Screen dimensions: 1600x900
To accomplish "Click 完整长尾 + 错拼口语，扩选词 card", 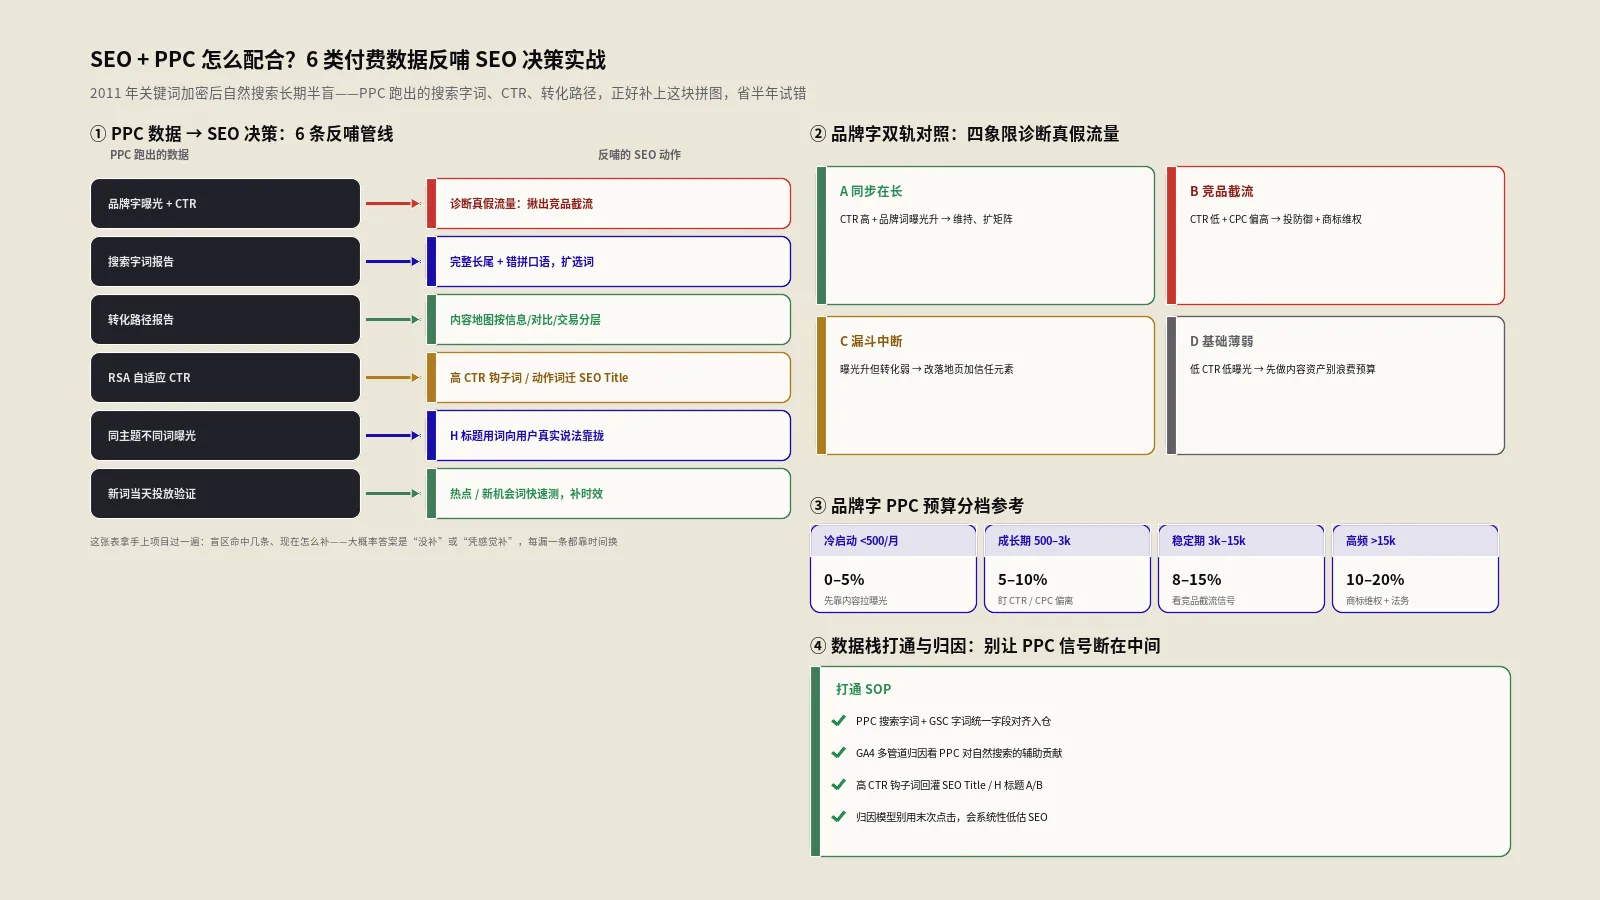I will coord(609,261).
